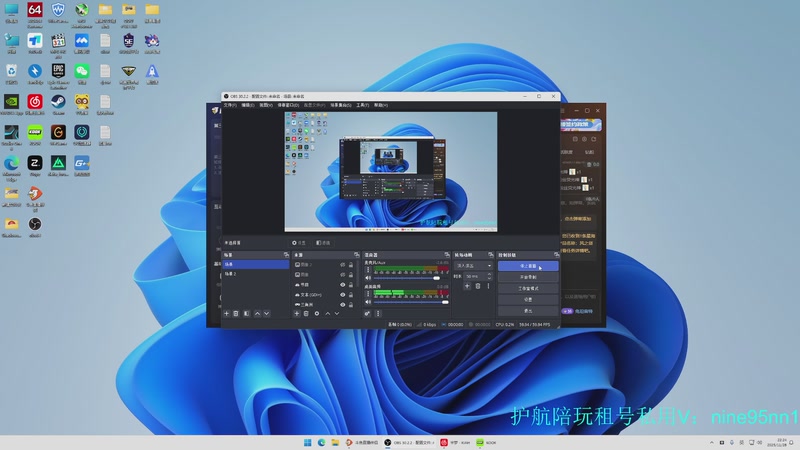Click the Exit button in Controls
This screenshot has width=800, height=450.
coord(528,311)
